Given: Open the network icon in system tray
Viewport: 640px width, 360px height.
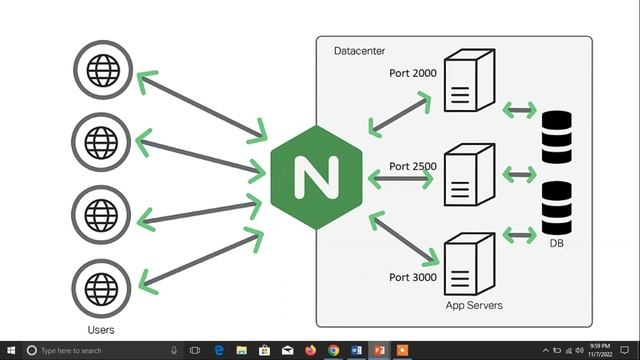Looking at the screenshot, I should click(x=568, y=351).
